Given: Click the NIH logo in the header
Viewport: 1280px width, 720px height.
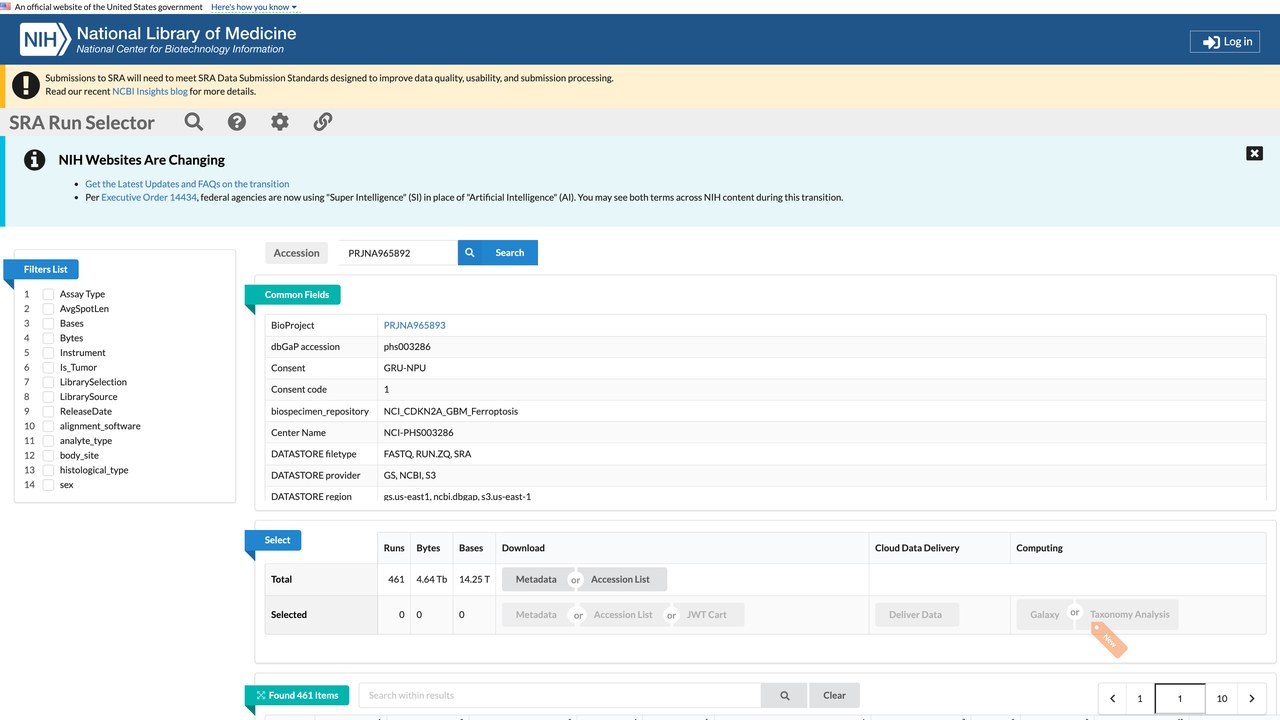Looking at the screenshot, I should tap(47, 40).
